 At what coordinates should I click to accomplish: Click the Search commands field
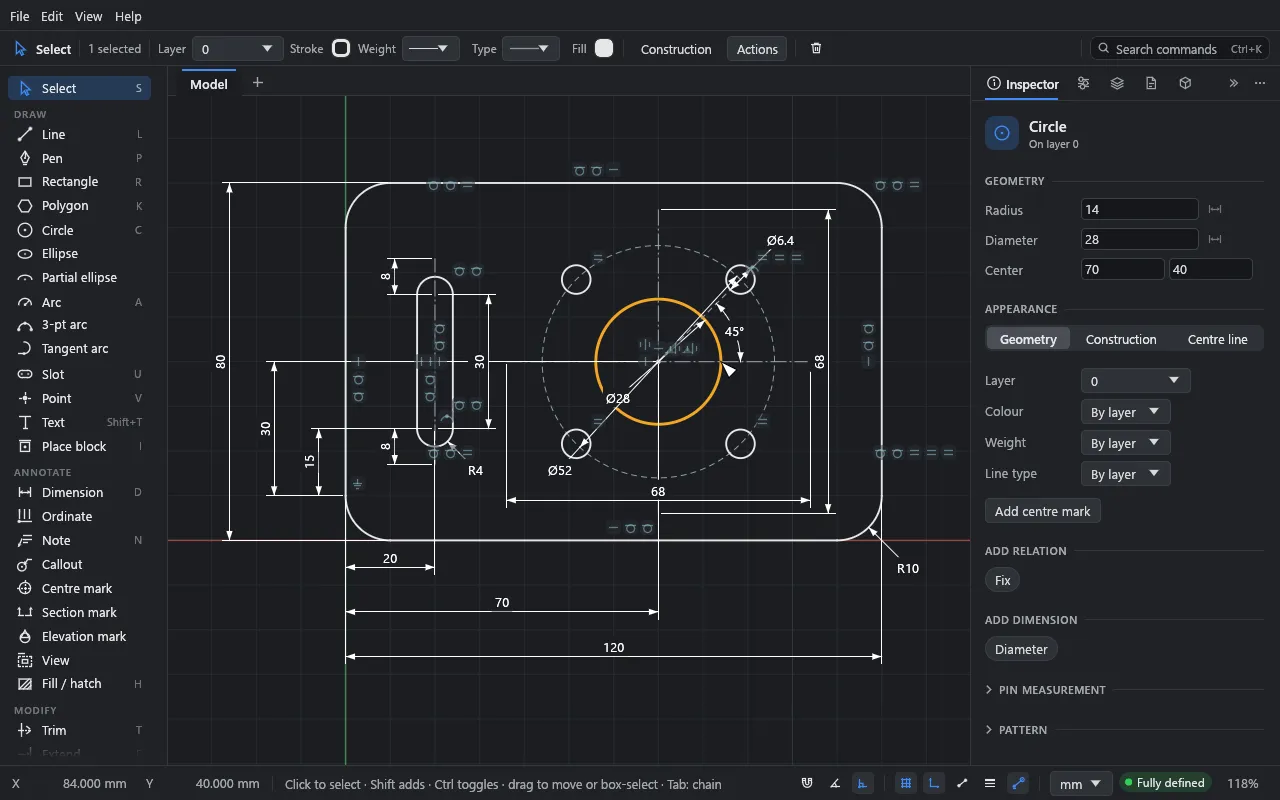(x=1180, y=49)
